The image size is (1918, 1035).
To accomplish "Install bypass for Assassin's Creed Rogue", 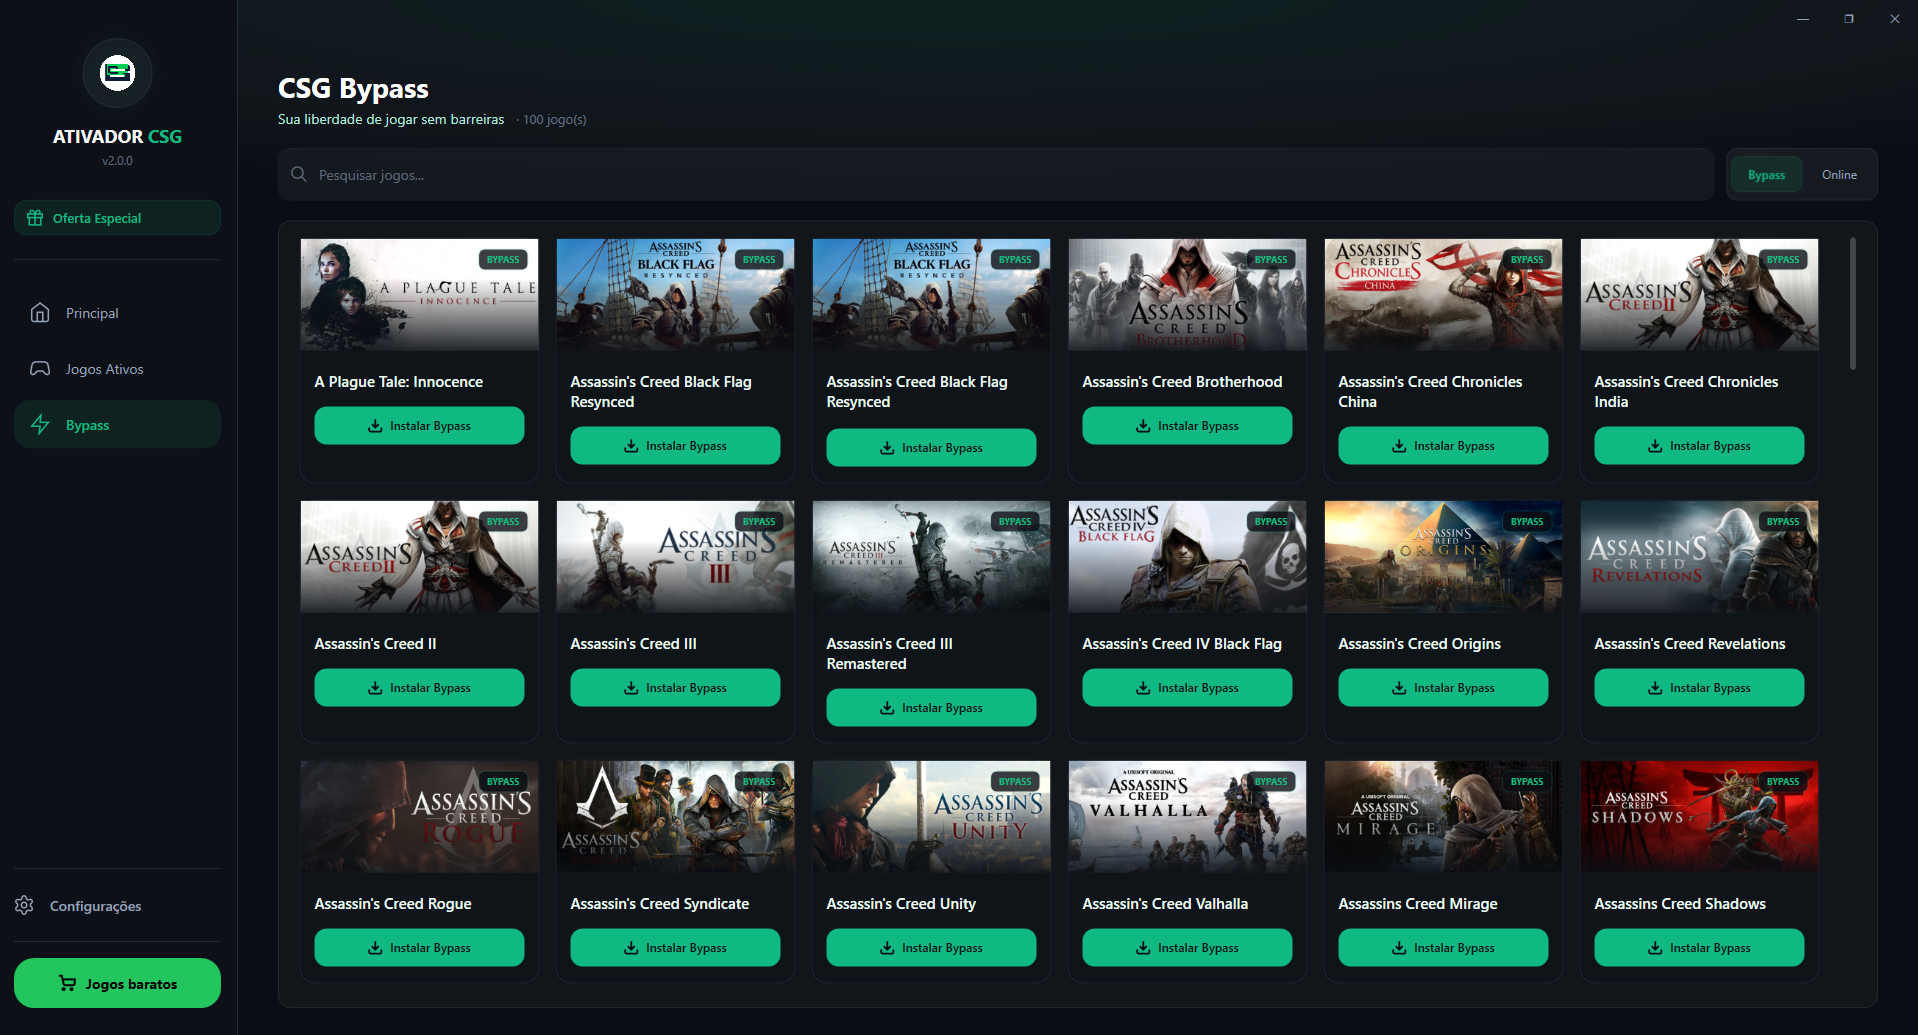I will [419, 948].
